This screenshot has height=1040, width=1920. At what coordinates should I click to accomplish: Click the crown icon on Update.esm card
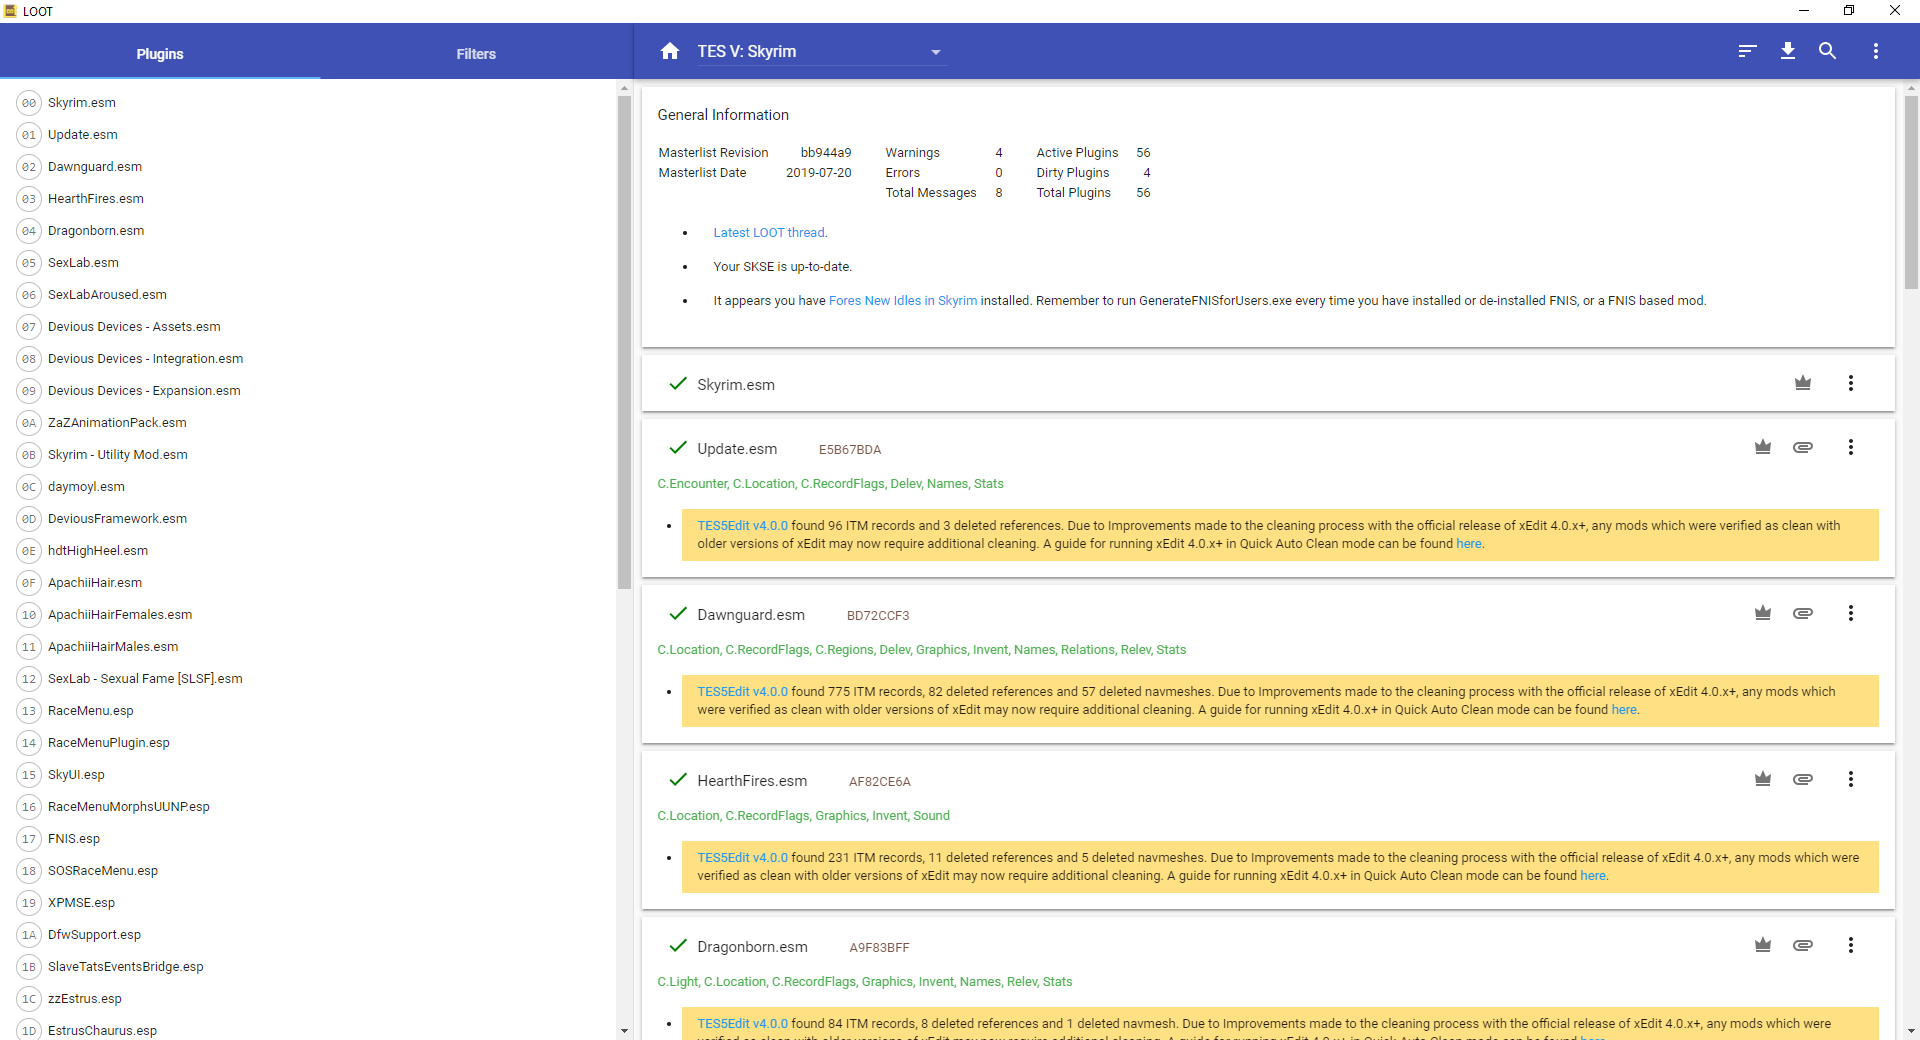1763,447
